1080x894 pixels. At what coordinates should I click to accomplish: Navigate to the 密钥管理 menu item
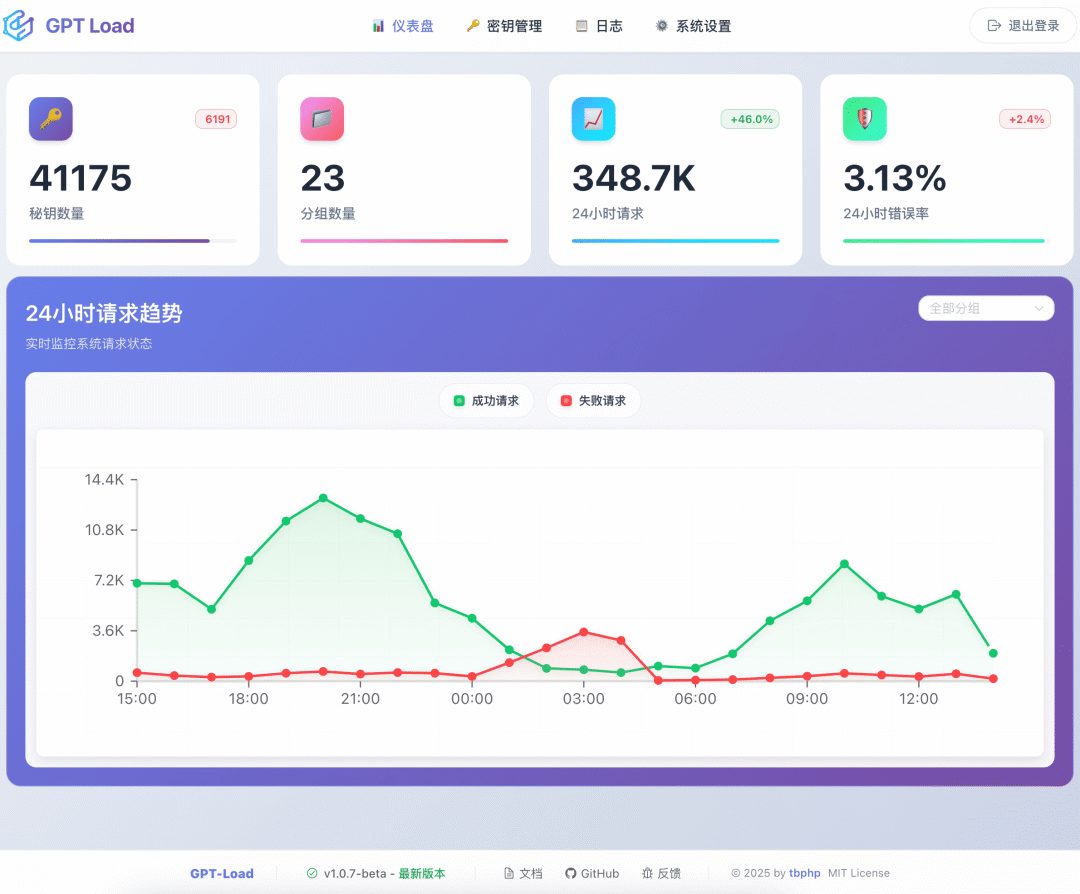coord(504,26)
